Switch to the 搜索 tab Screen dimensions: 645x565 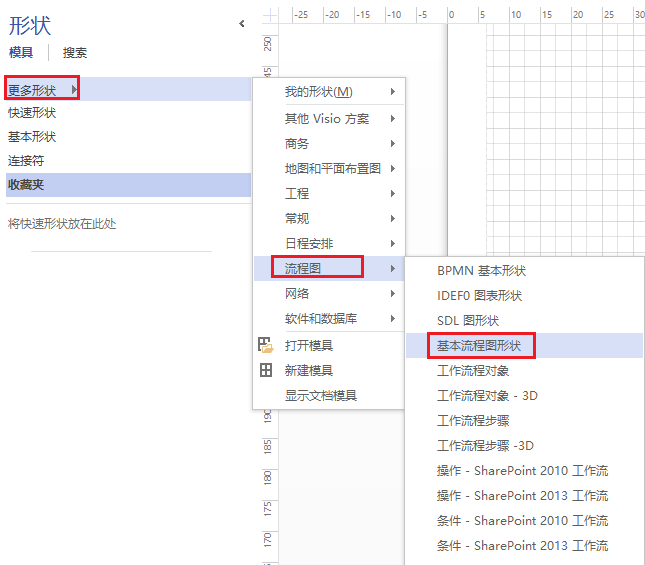[74, 53]
